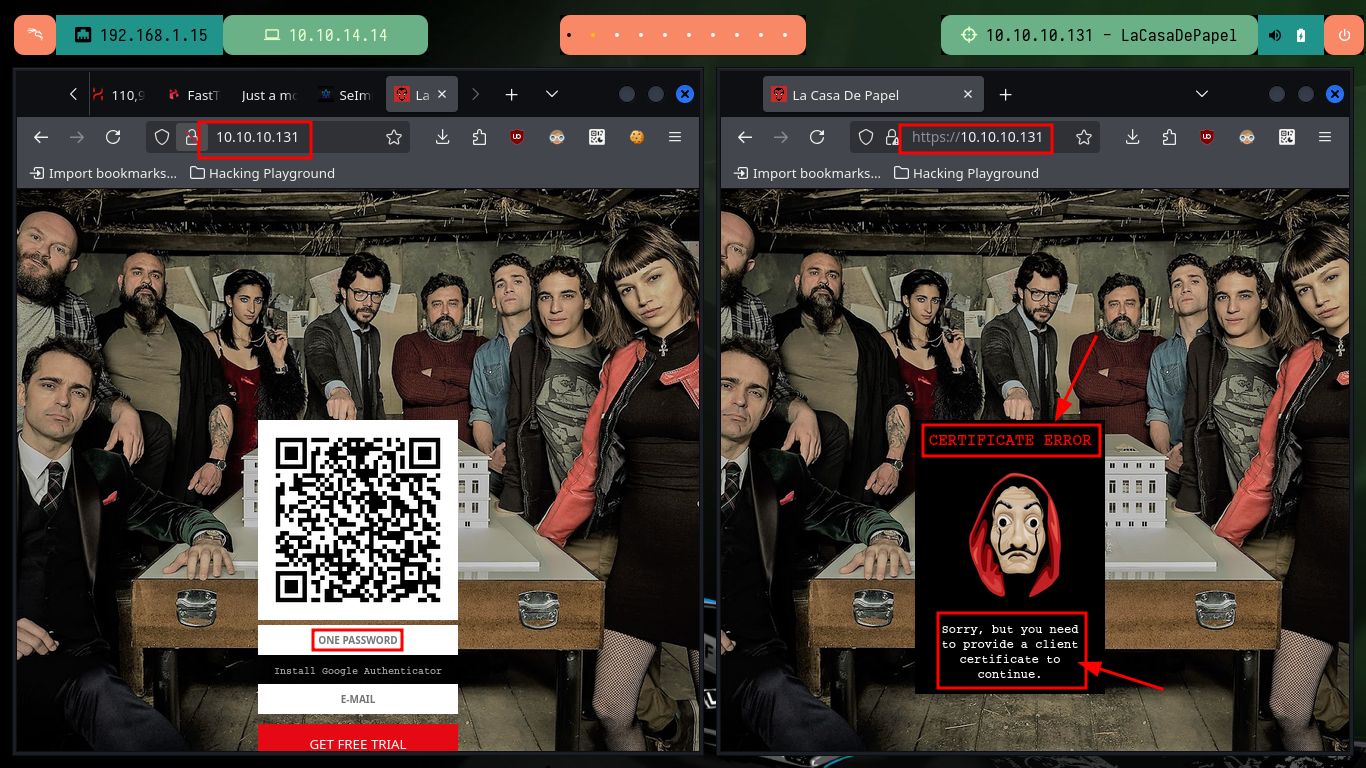Image resolution: width=1366 pixels, height=768 pixels.
Task: Switch to the 'FastT' tab in left browser
Action: click(x=193, y=95)
